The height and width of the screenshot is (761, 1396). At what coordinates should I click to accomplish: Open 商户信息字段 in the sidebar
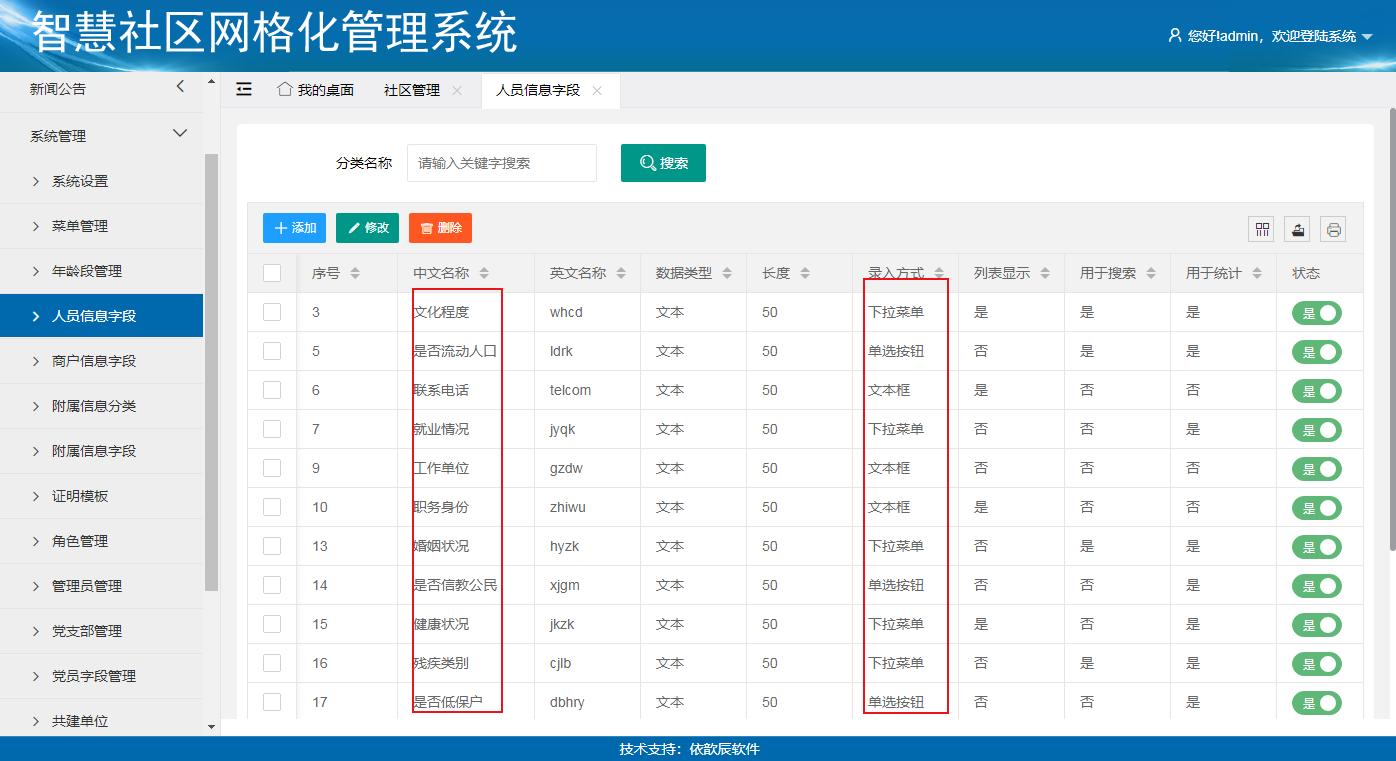94,361
